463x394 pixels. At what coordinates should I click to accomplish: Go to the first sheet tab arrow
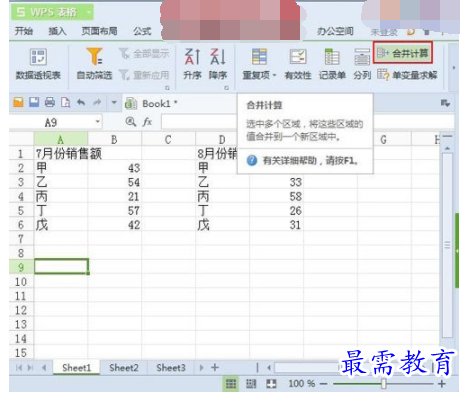19,368
